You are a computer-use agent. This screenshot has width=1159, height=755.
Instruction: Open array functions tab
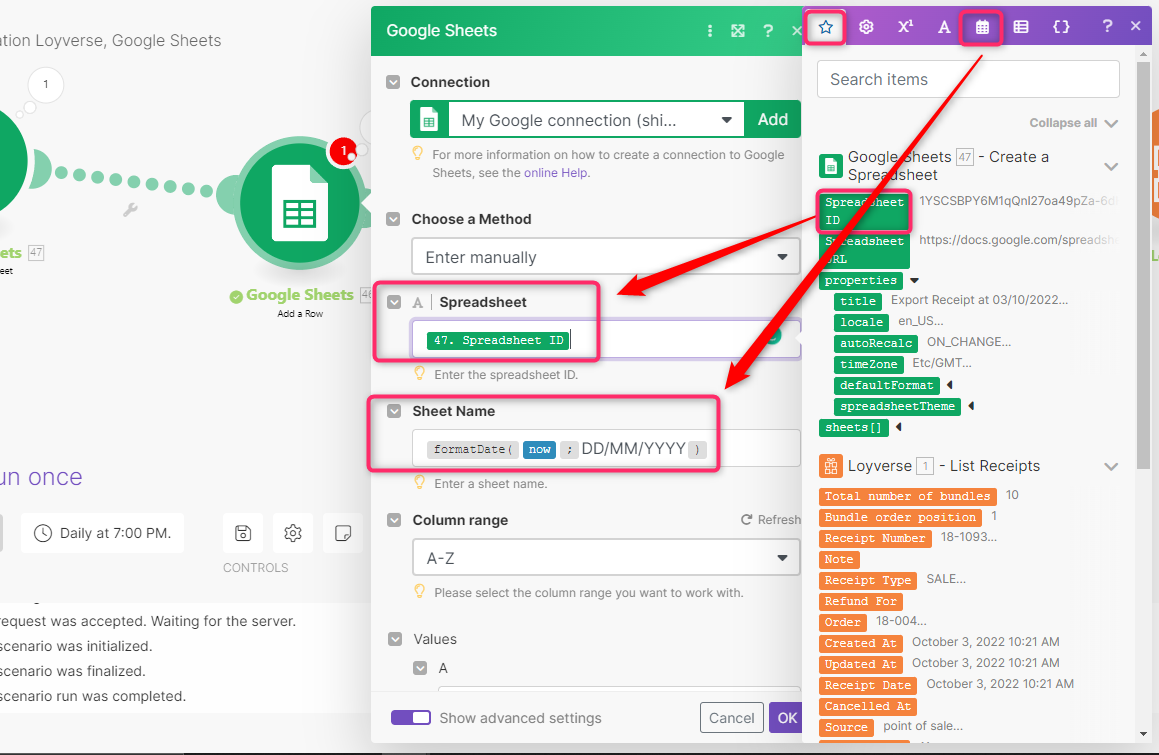(x=1021, y=27)
